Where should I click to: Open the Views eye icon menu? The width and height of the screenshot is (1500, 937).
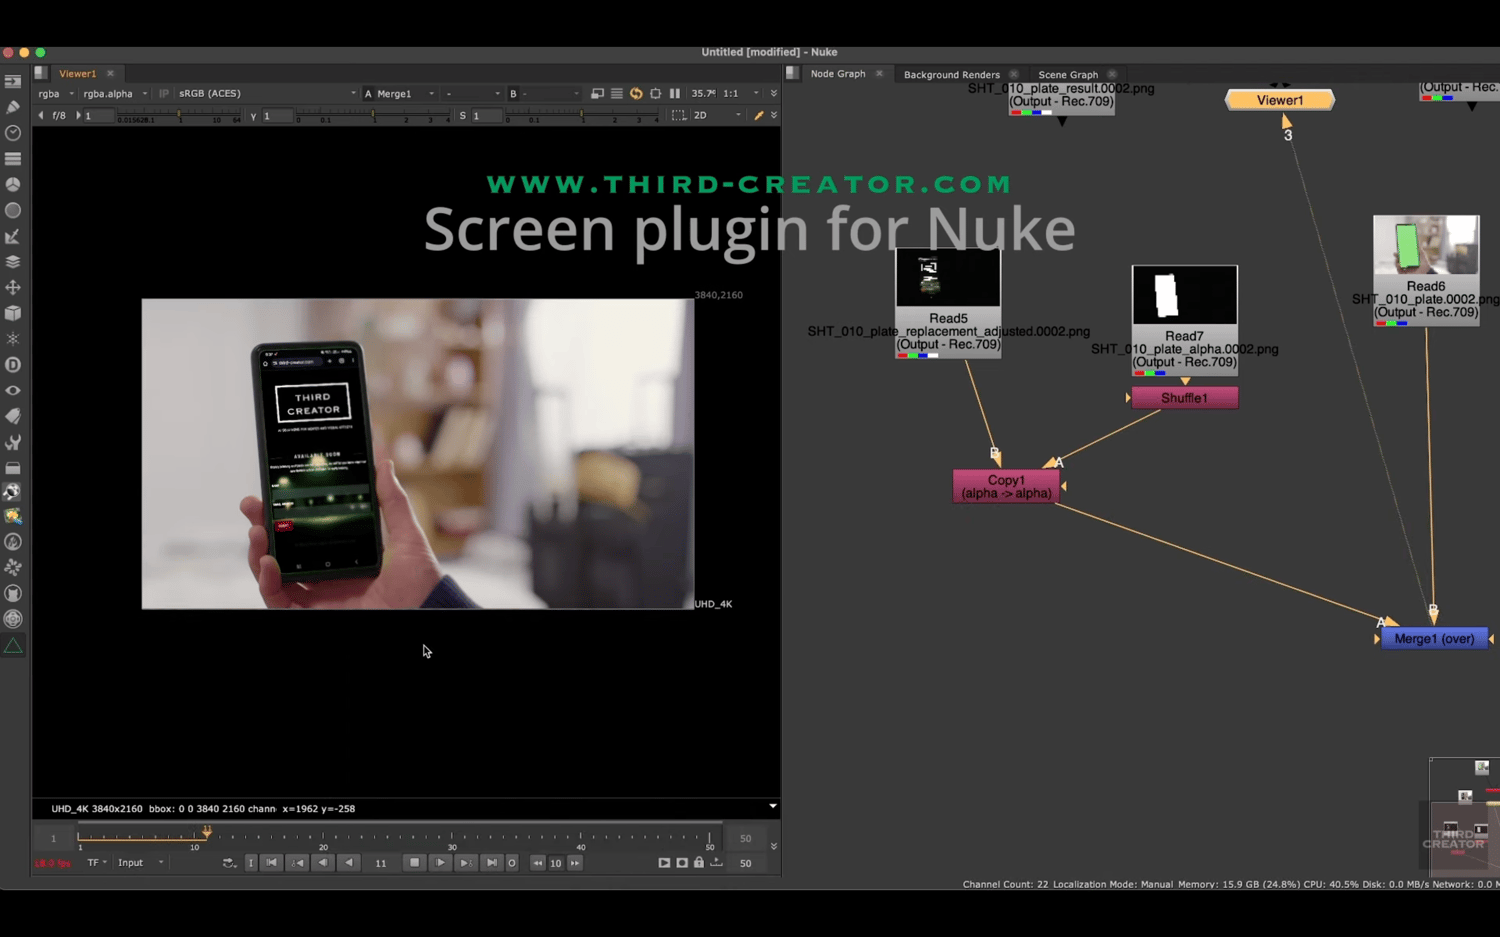pos(13,391)
